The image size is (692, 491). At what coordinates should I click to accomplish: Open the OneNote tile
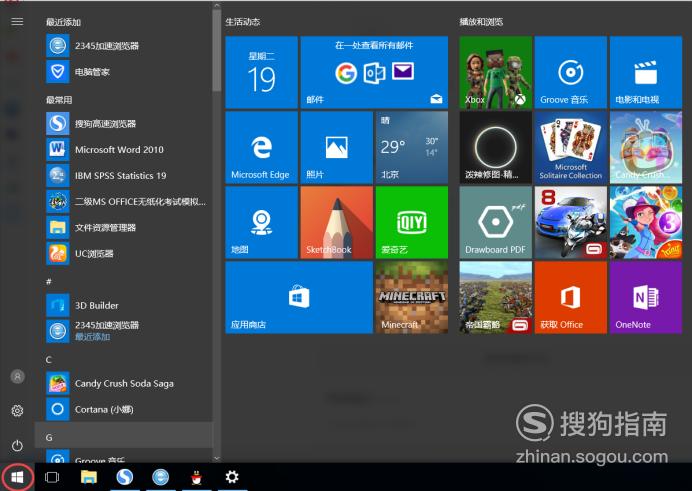click(x=646, y=297)
